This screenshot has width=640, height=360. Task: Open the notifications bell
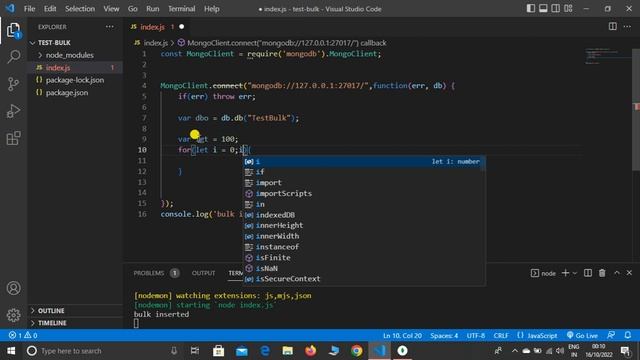pos(628,335)
